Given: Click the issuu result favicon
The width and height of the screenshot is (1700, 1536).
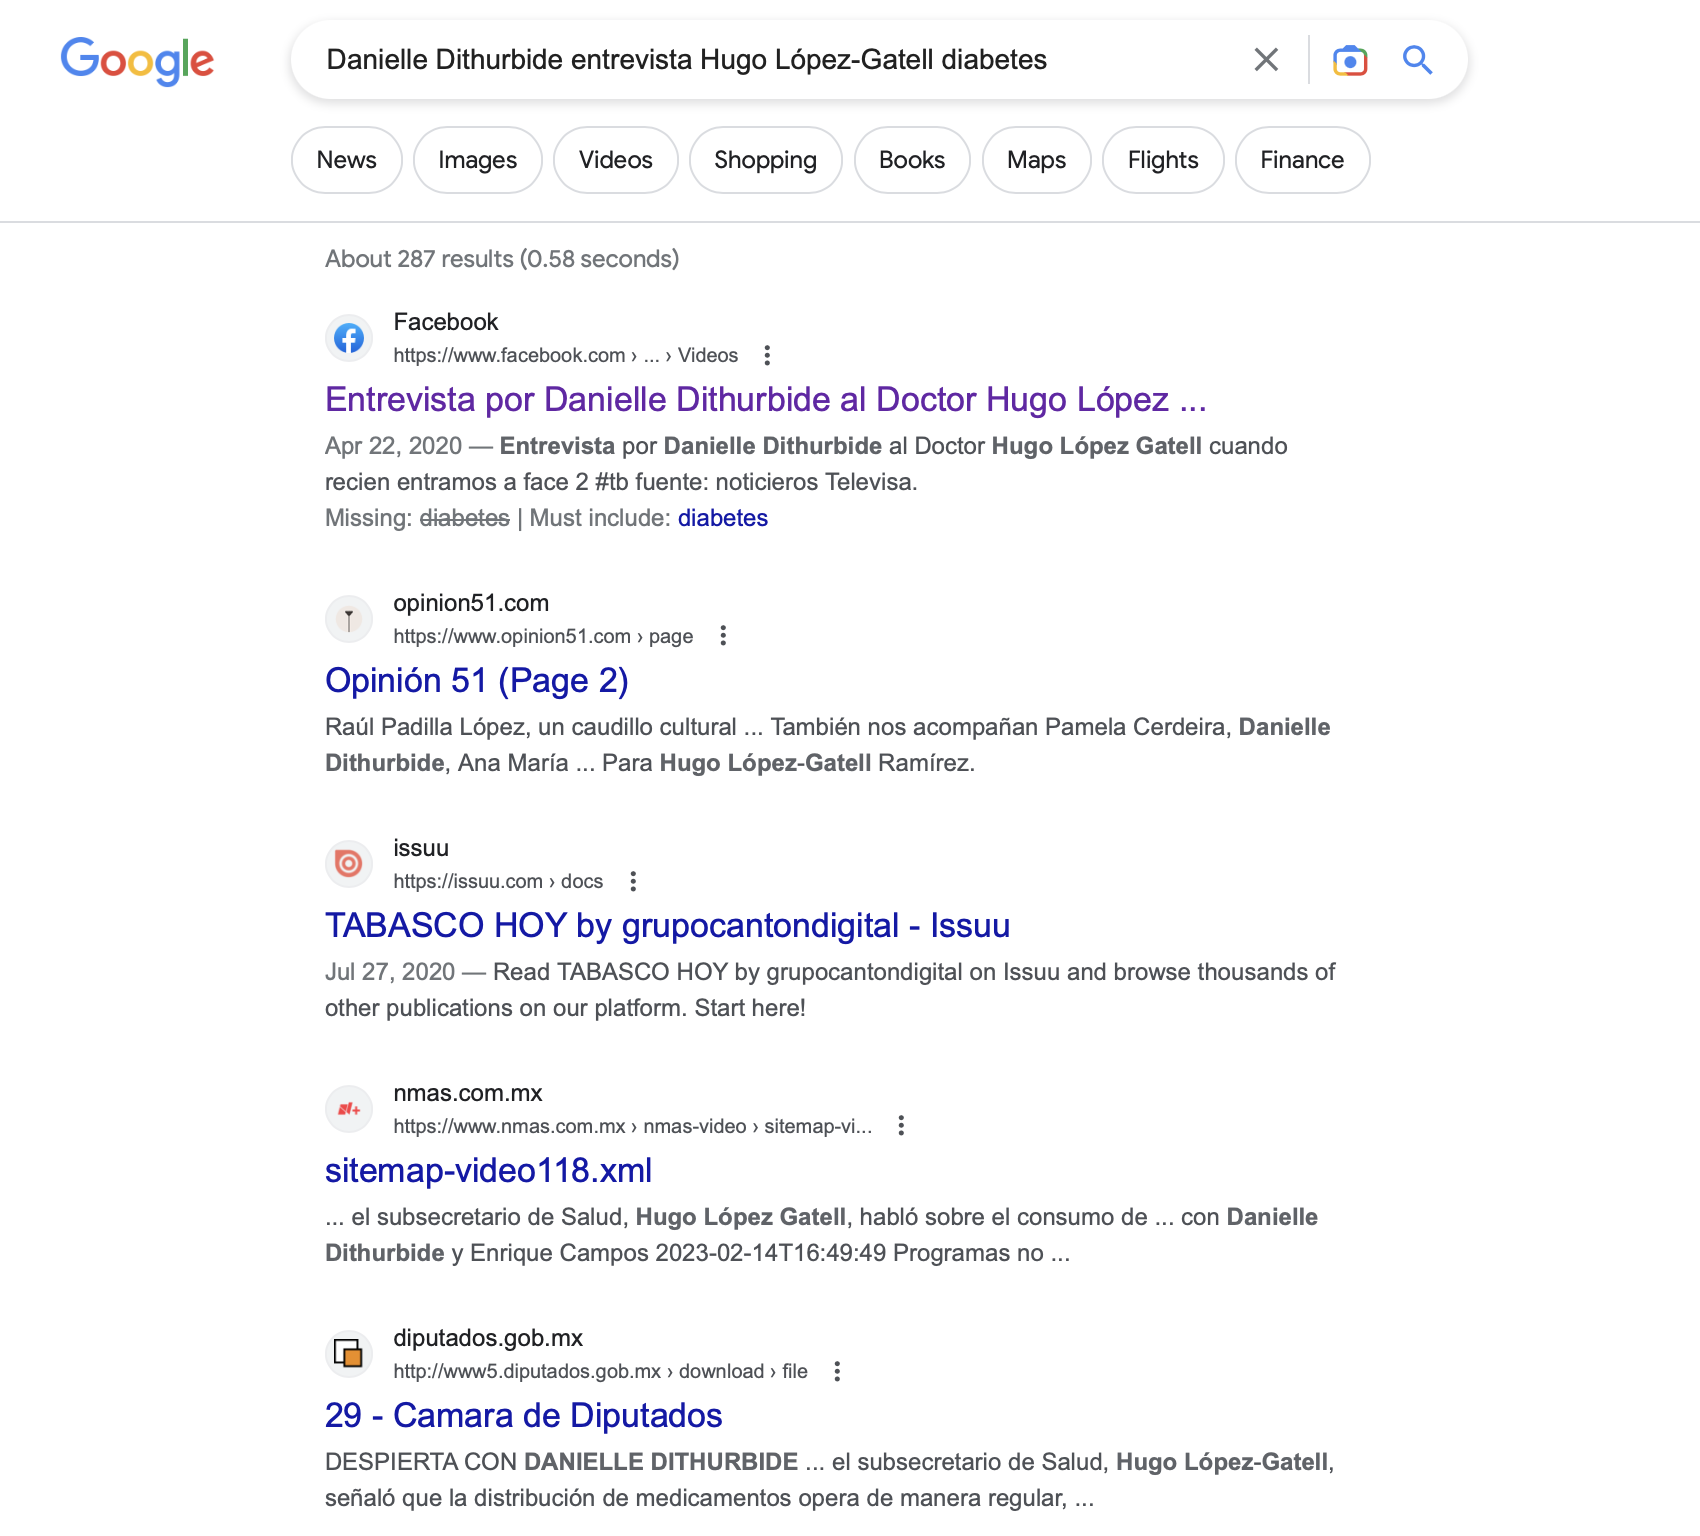Looking at the screenshot, I should coord(349,863).
